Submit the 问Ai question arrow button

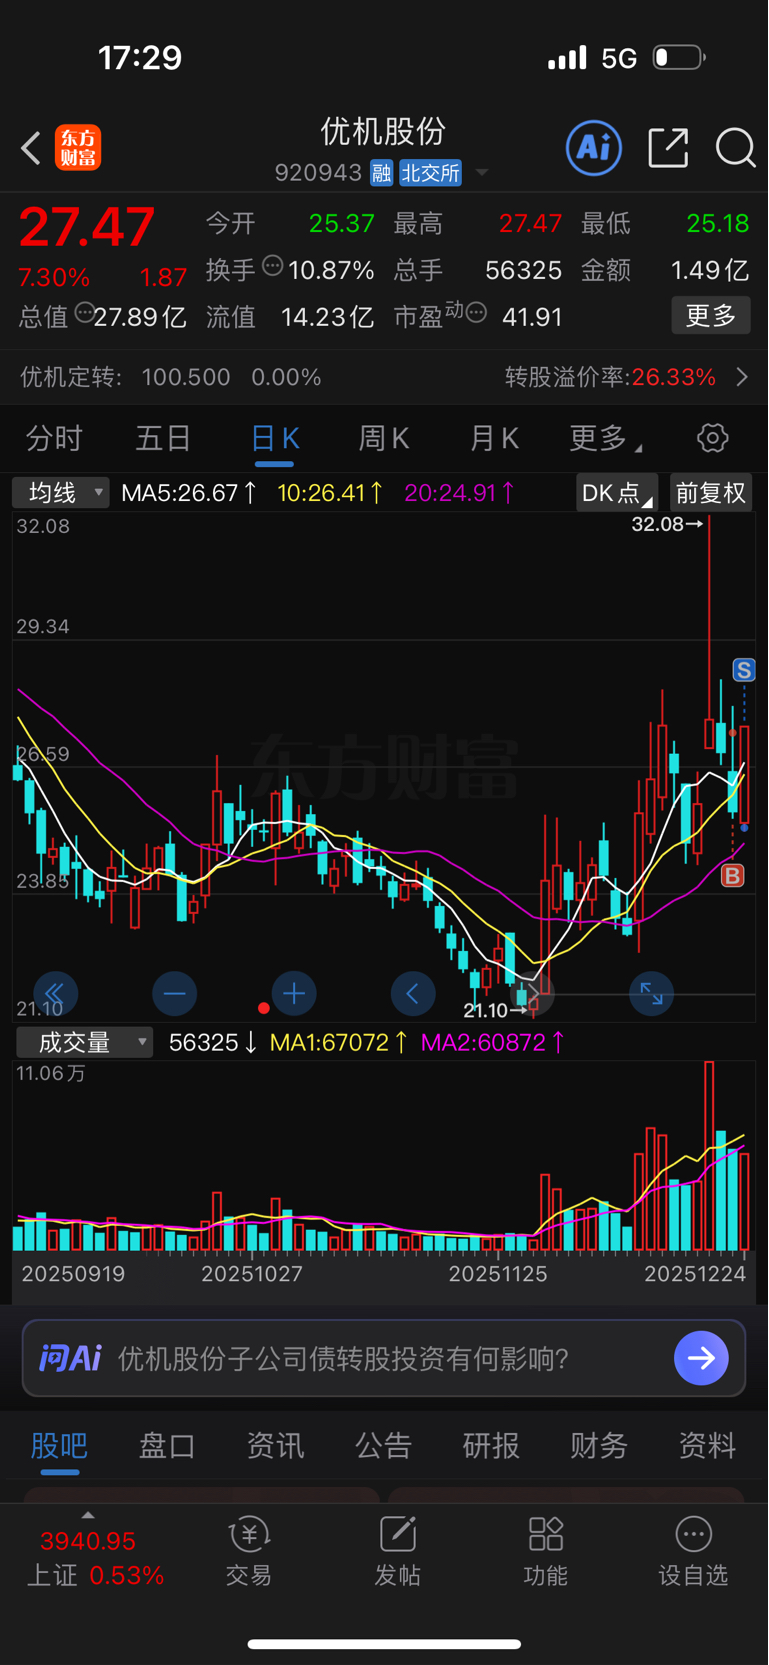701,1358
